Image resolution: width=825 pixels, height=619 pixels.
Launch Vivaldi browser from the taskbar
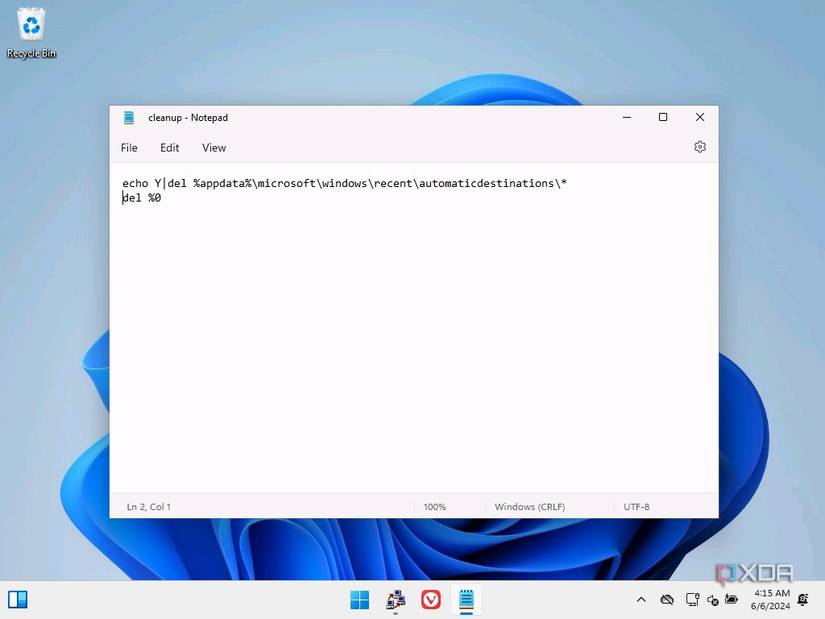coord(431,600)
